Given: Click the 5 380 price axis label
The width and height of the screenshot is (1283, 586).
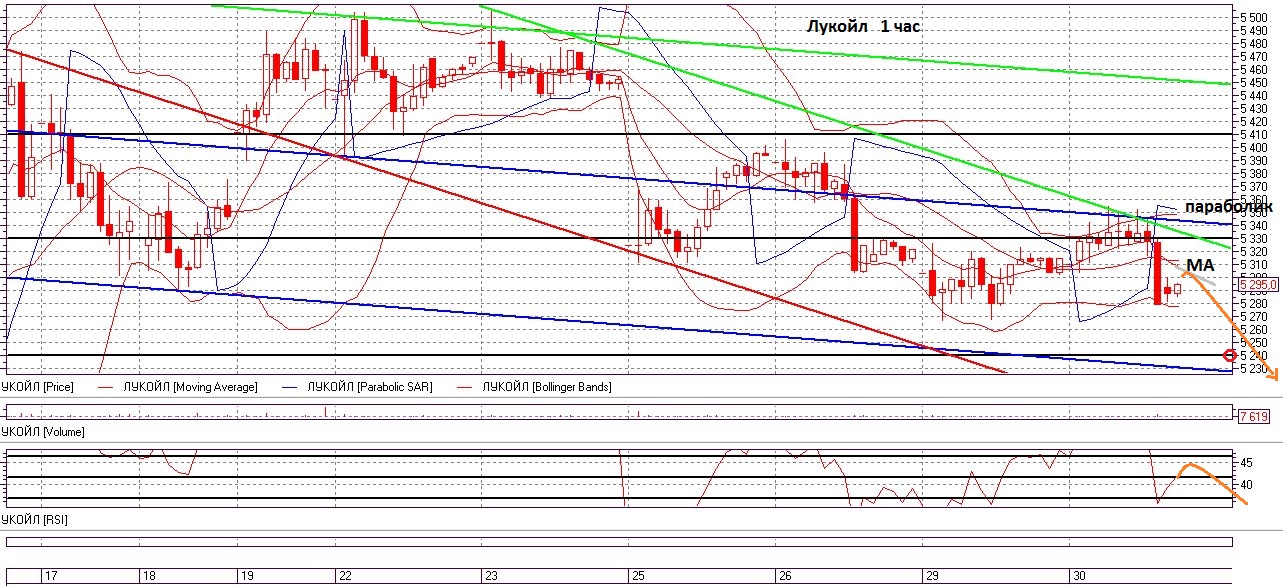Looking at the screenshot, I should coord(1255,173).
